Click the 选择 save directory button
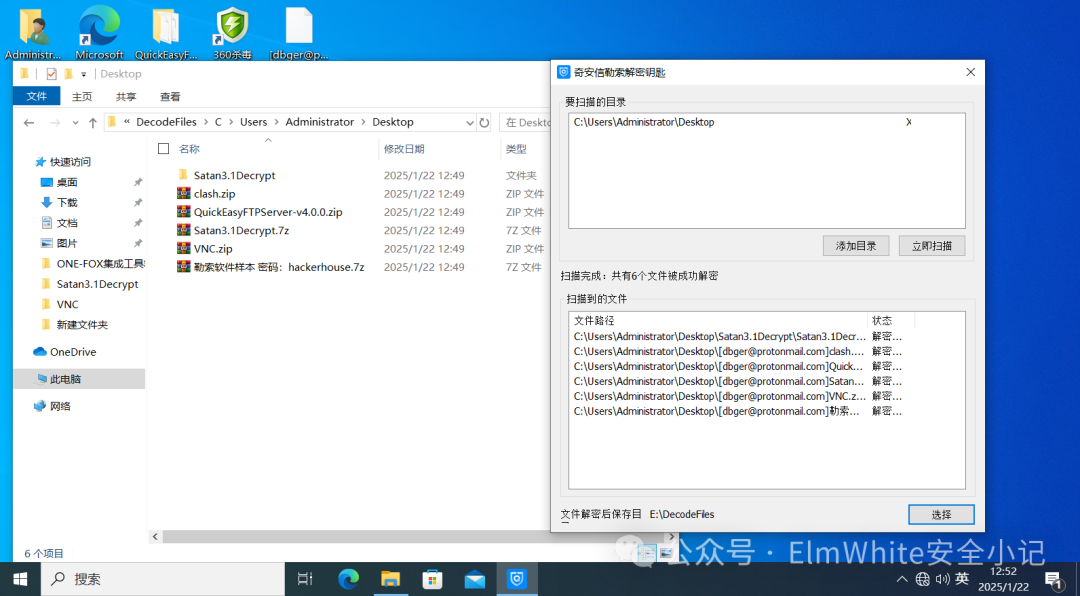The height and width of the screenshot is (596, 1080). [941, 515]
